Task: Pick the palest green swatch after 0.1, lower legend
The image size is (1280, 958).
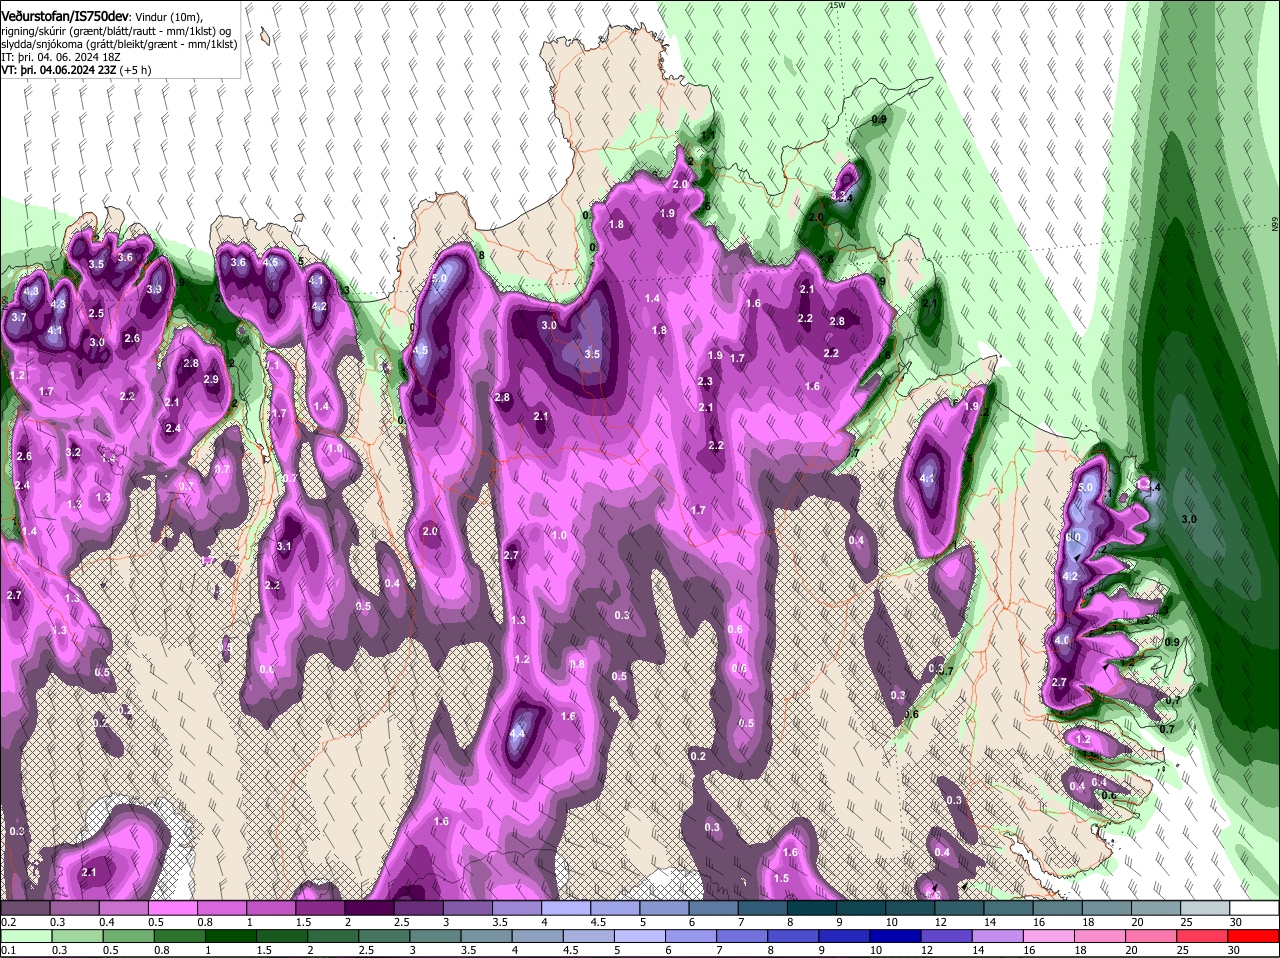Action: (x=26, y=936)
